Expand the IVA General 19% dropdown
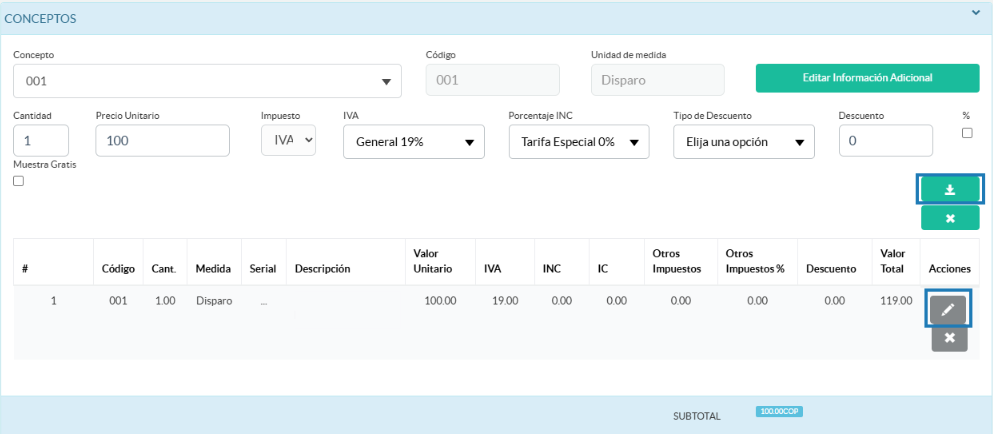Viewport: 993px width, 434px height. (413, 142)
